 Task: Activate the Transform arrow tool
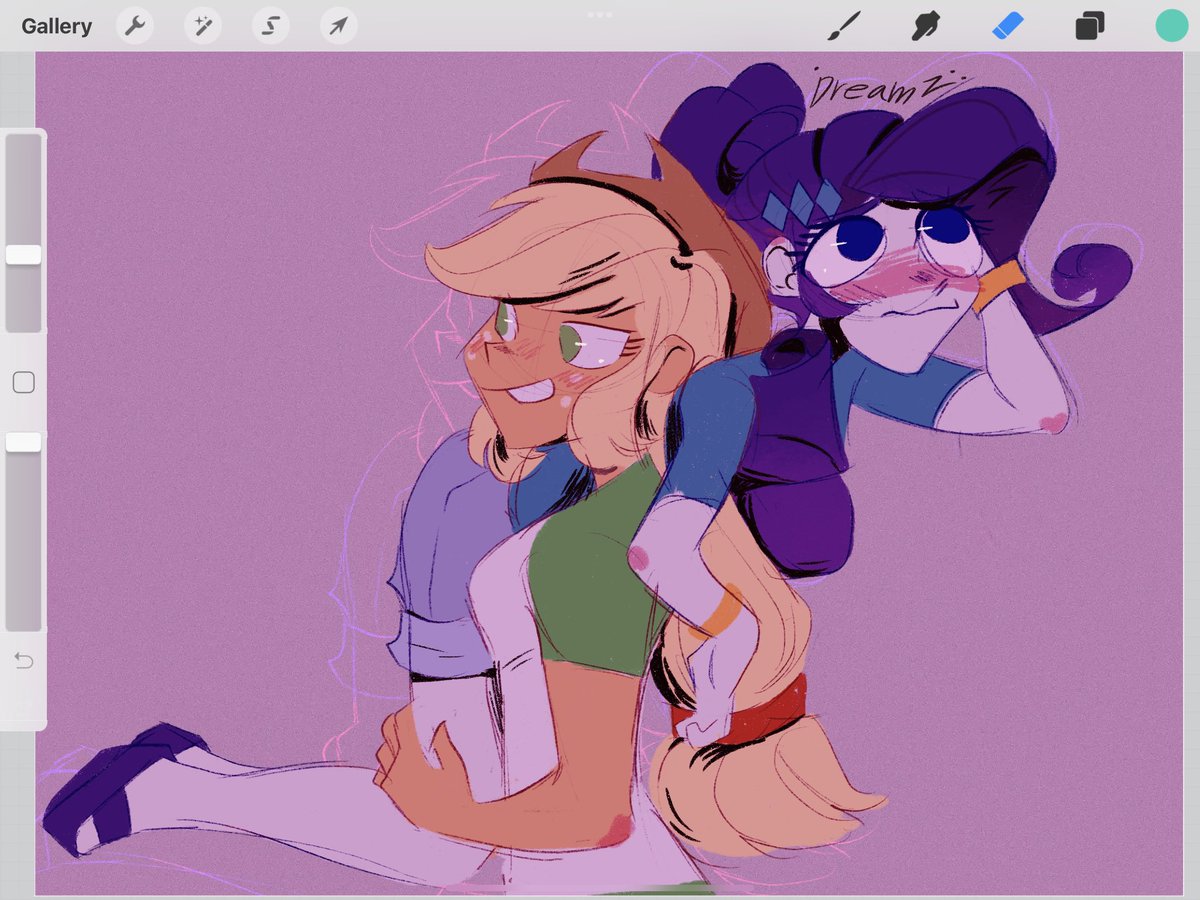click(x=339, y=26)
